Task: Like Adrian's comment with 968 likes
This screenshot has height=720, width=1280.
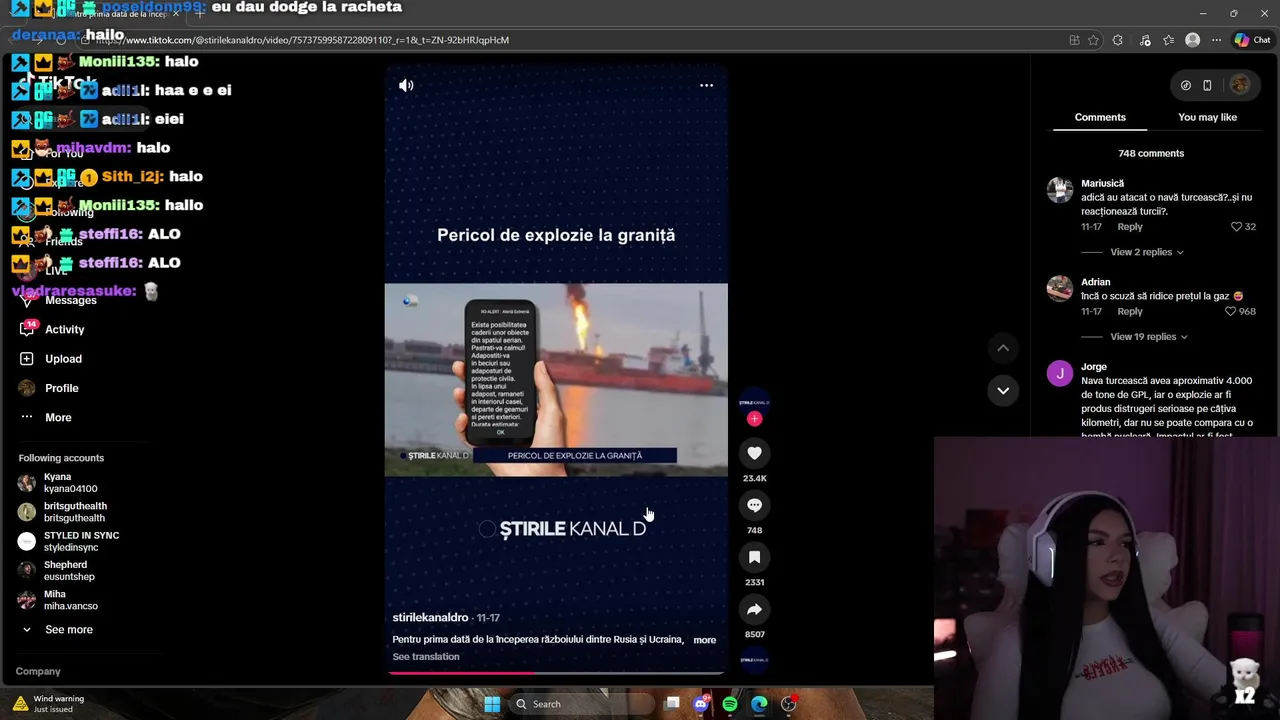Action: tap(1231, 311)
